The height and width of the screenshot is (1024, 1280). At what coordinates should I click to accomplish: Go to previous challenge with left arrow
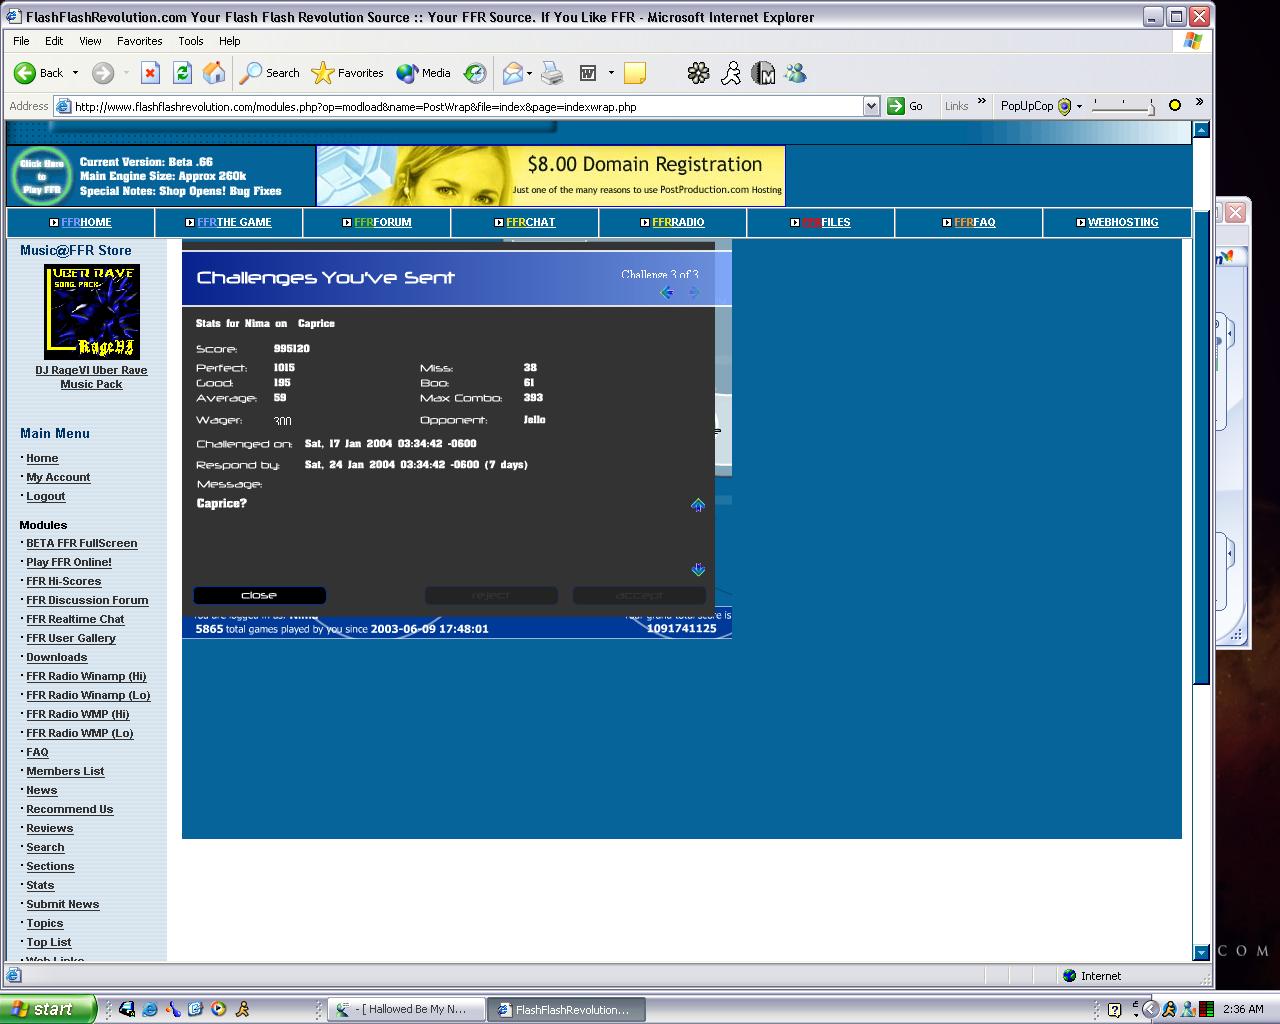pyautogui.click(x=667, y=292)
